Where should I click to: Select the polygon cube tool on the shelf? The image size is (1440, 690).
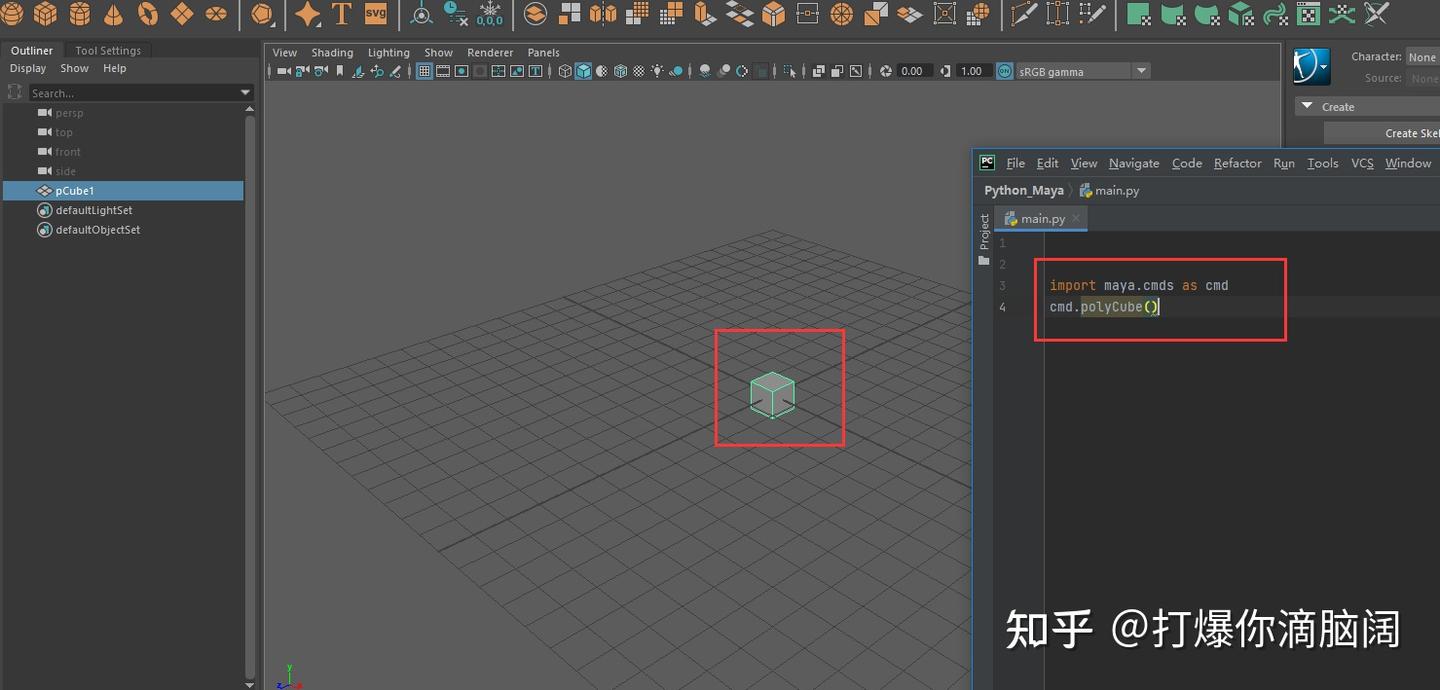pos(44,13)
